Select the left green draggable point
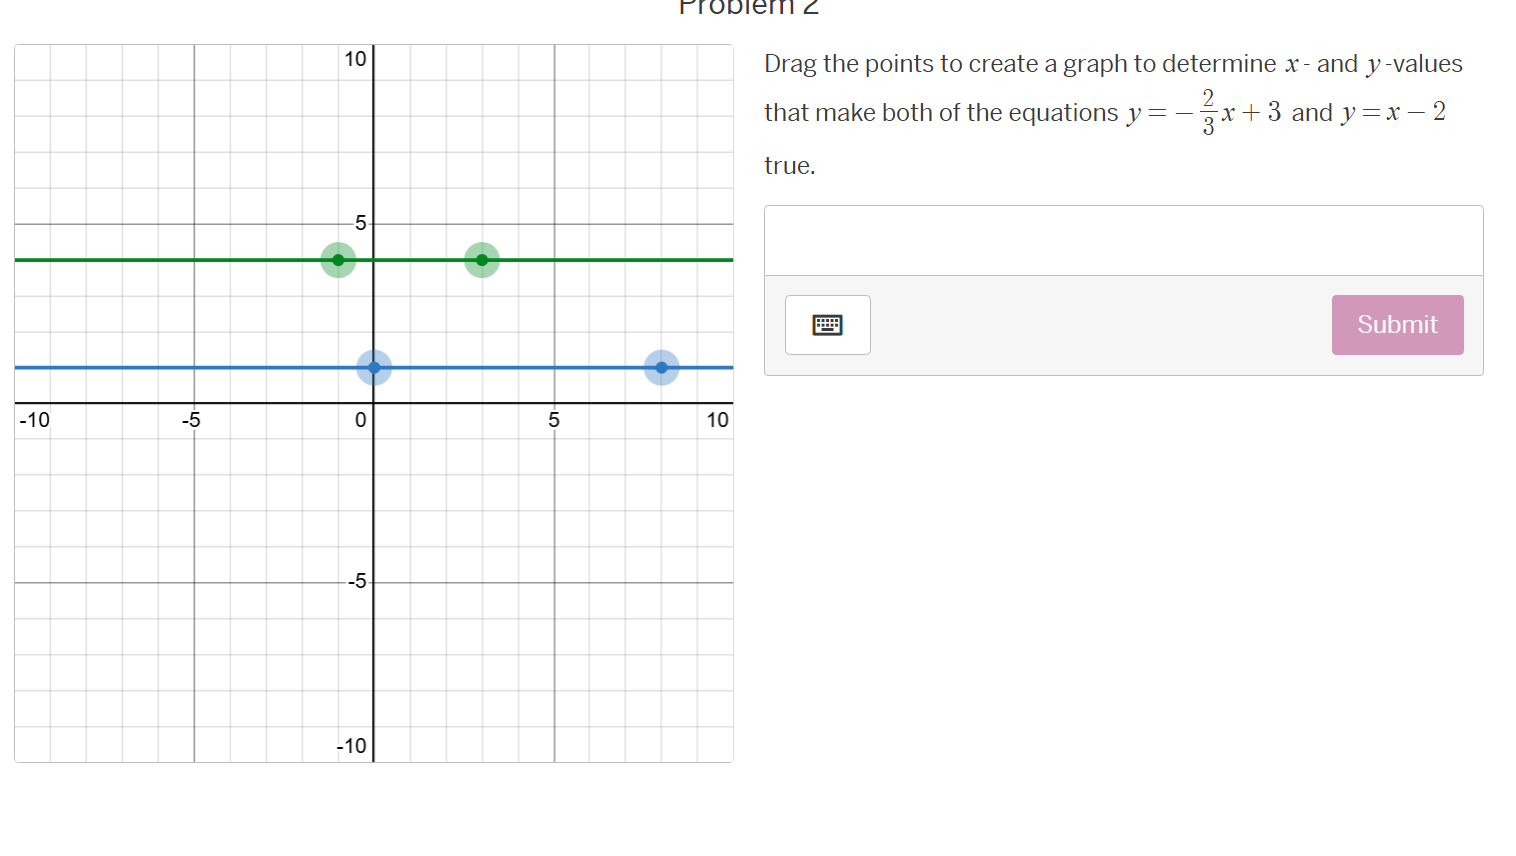This screenshot has width=1516, height=856. 337,260
